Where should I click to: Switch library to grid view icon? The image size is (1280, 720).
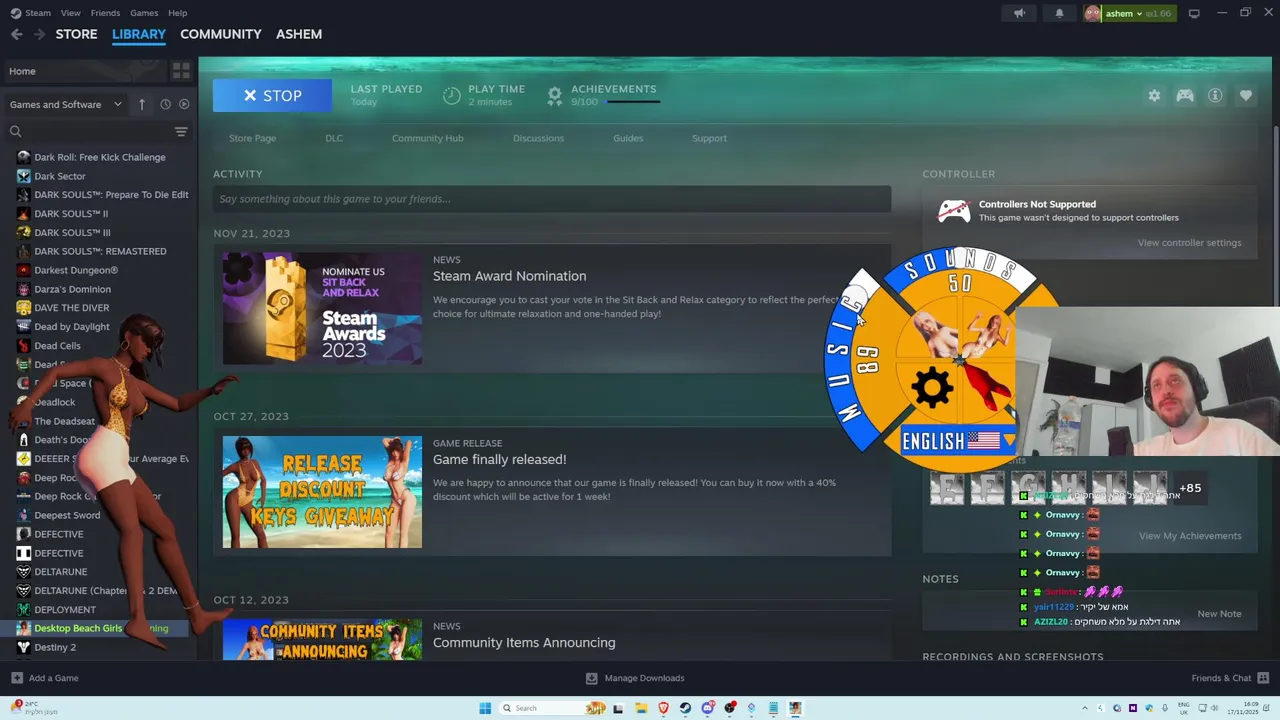click(x=181, y=71)
